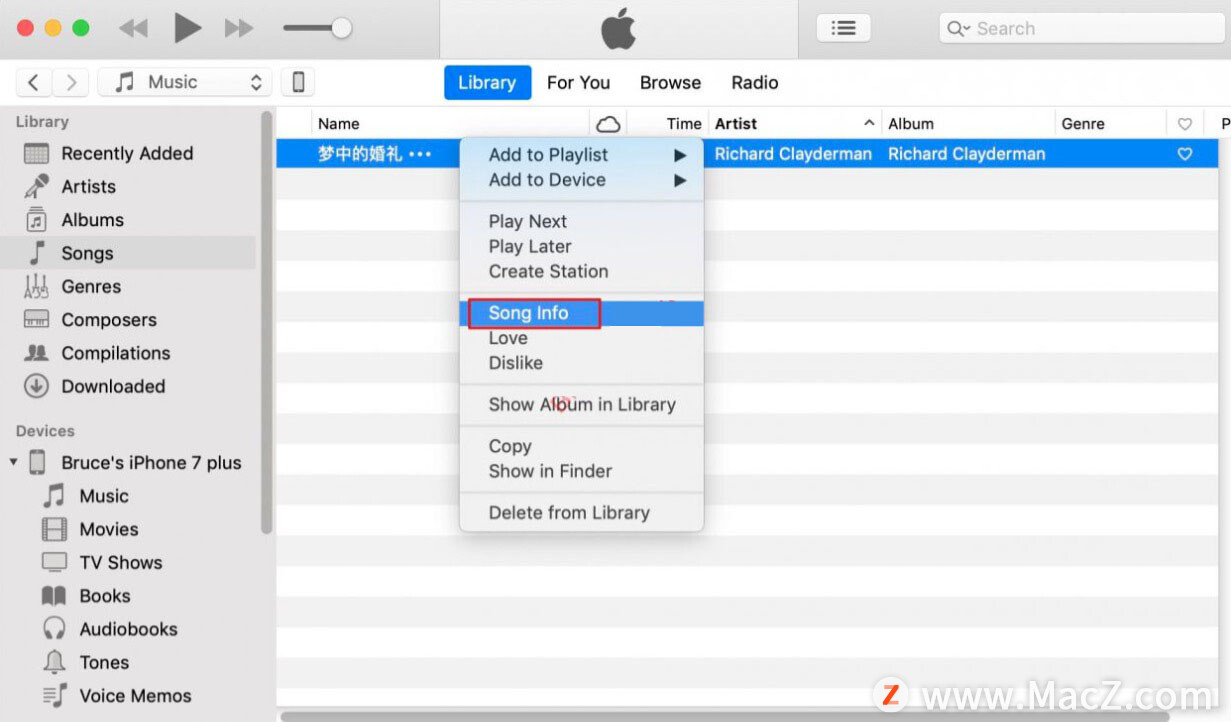Click the sidebar vertical scrollbar

(x=266, y=322)
